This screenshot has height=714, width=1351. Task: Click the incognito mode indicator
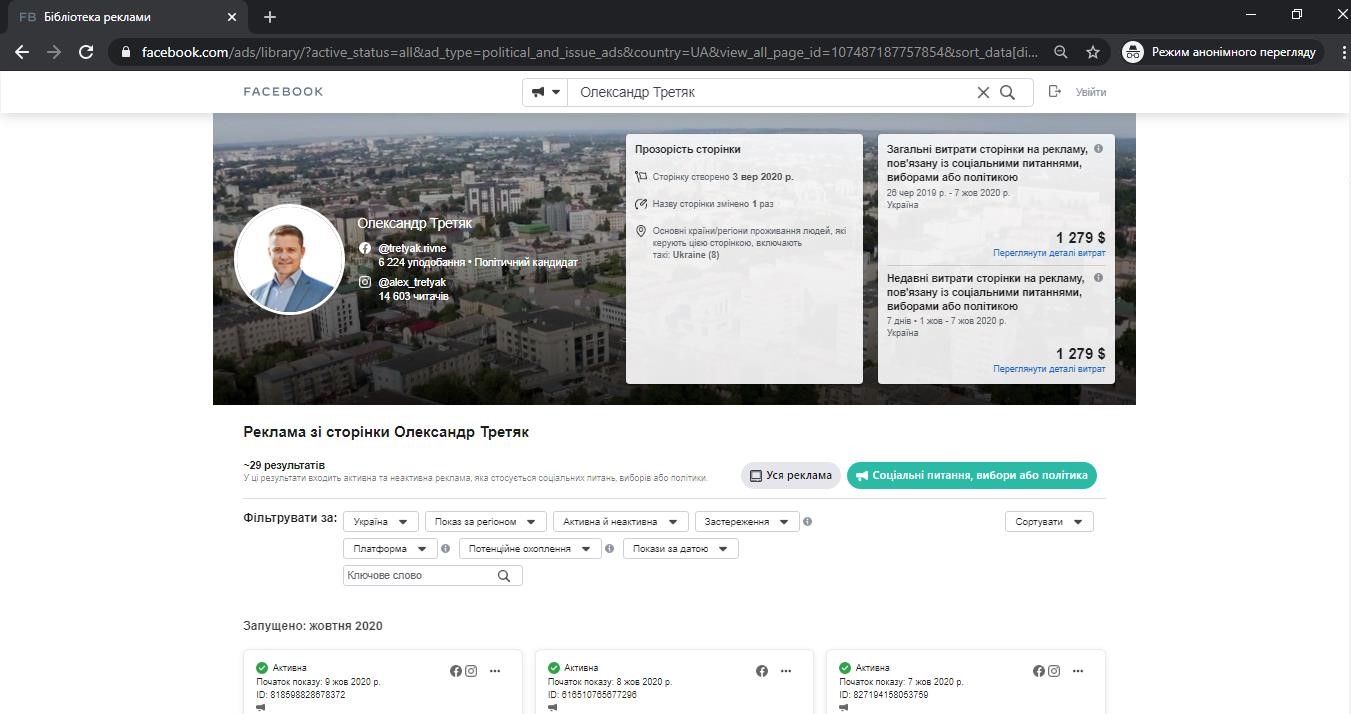click(x=1221, y=52)
